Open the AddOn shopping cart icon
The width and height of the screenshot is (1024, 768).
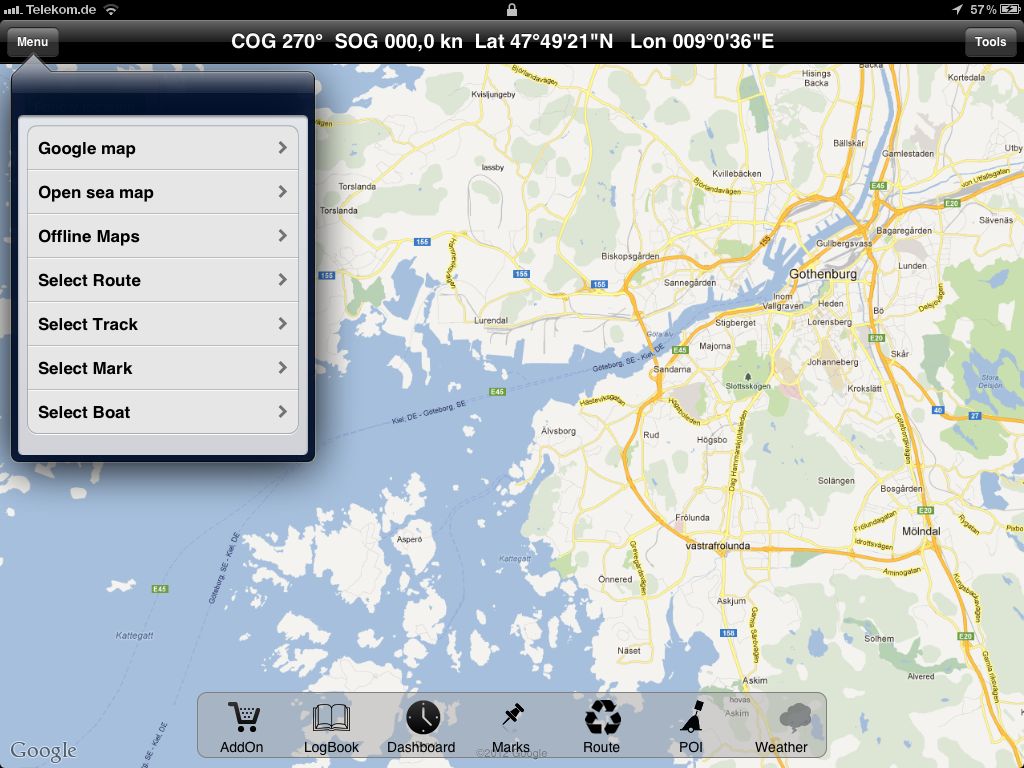click(x=243, y=717)
